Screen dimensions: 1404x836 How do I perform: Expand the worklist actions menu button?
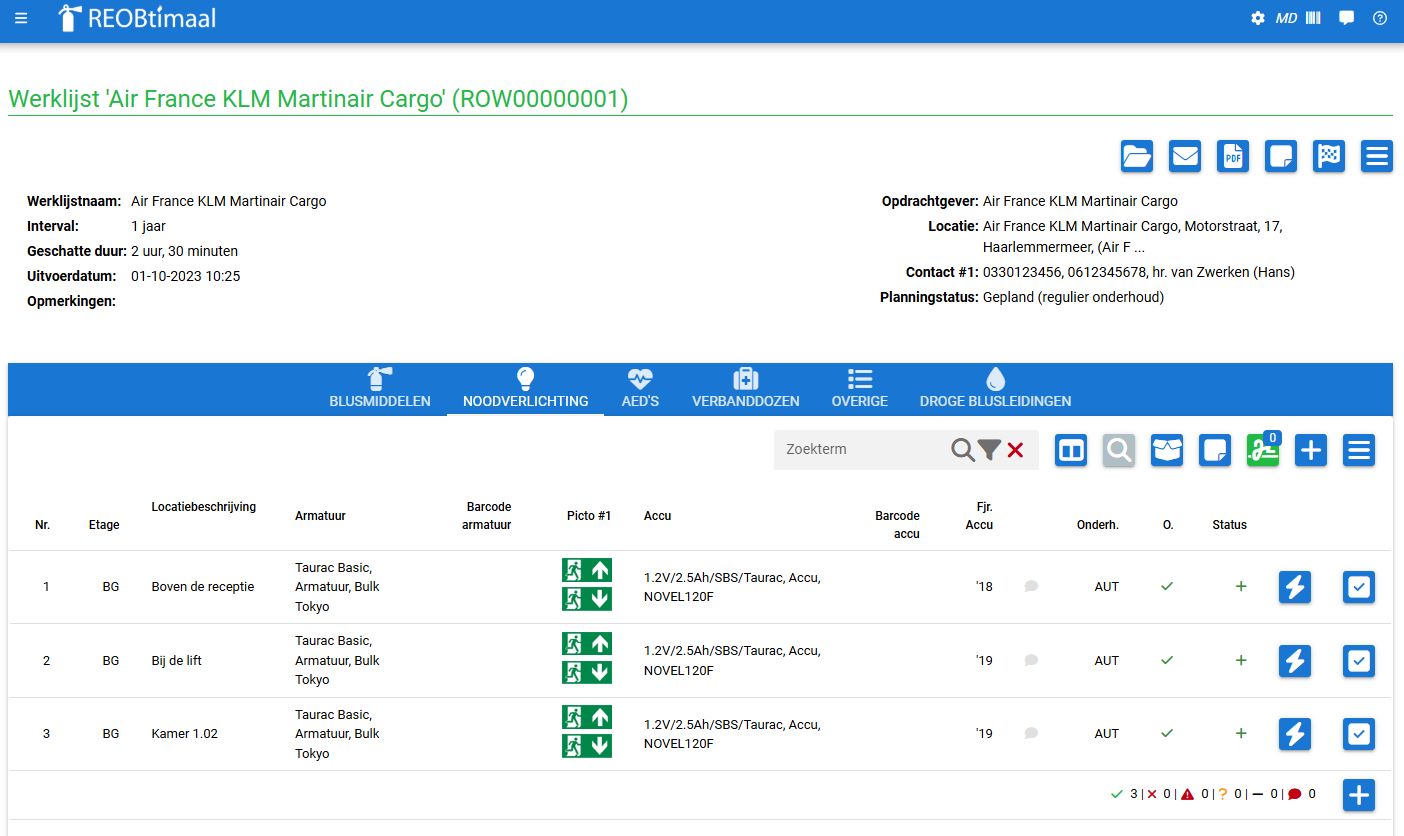coord(1377,156)
